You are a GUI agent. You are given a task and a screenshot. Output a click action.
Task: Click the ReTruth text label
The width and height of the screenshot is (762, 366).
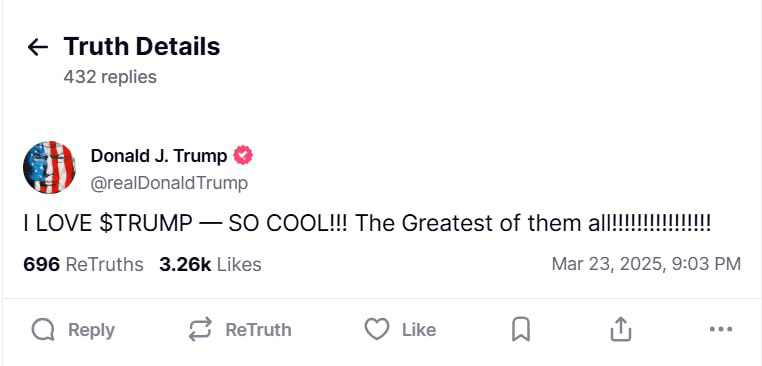point(259,330)
